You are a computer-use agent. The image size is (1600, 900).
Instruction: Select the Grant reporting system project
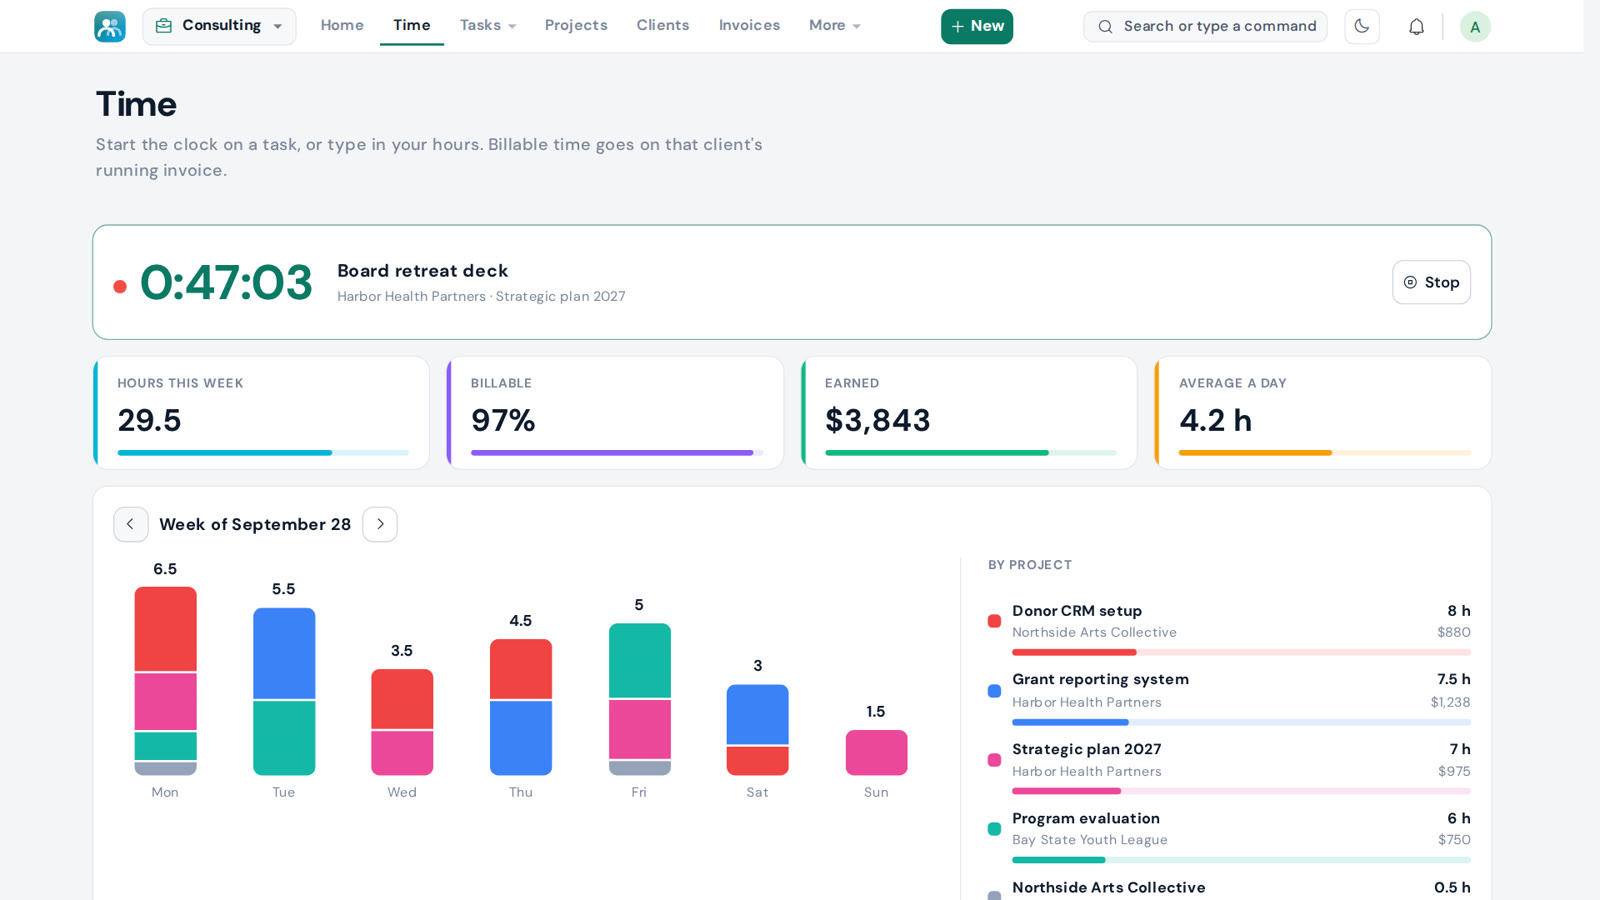1229,698
